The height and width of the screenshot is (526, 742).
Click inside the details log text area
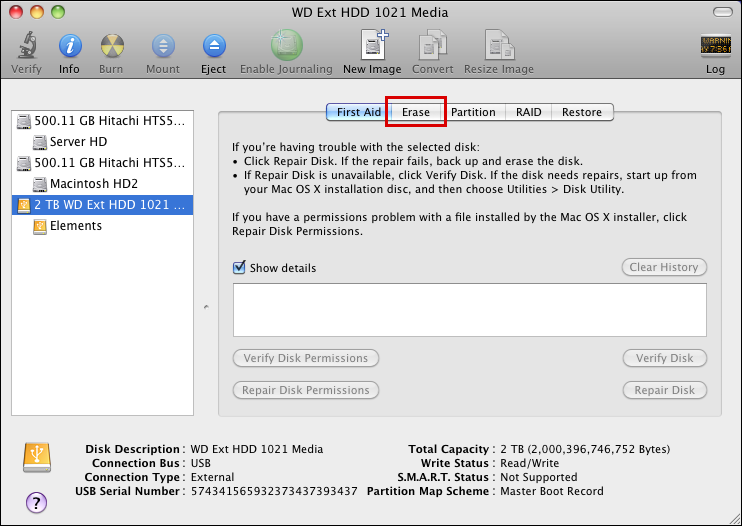coord(469,310)
